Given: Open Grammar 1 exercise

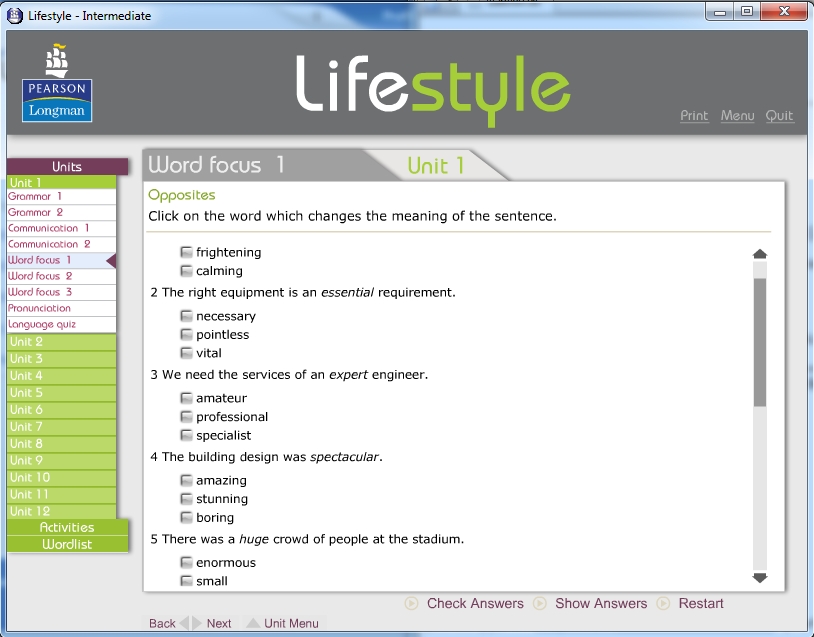Looking at the screenshot, I should [61, 196].
